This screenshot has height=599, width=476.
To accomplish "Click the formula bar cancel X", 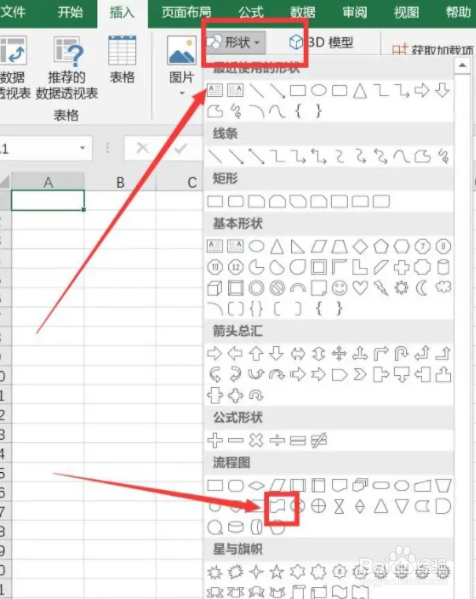I will pos(142,147).
